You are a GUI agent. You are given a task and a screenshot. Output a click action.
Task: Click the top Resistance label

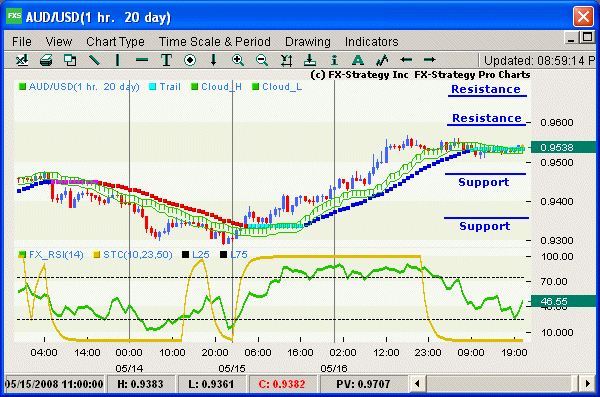pos(486,89)
